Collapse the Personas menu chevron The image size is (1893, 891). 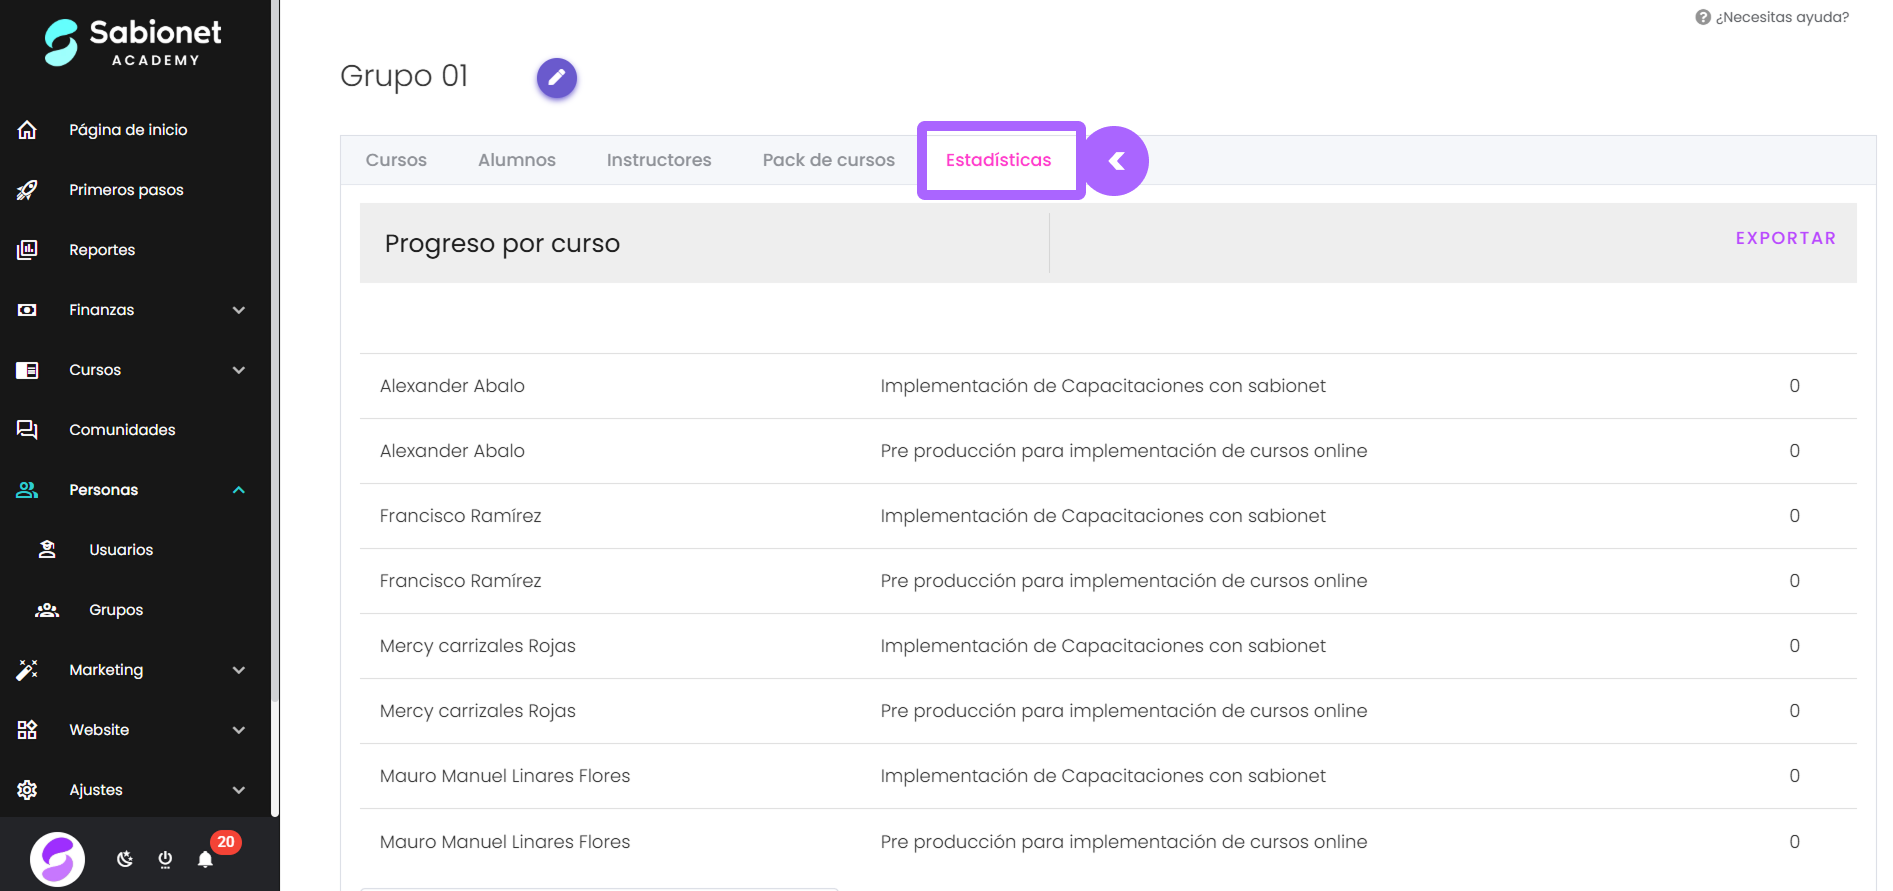point(239,490)
